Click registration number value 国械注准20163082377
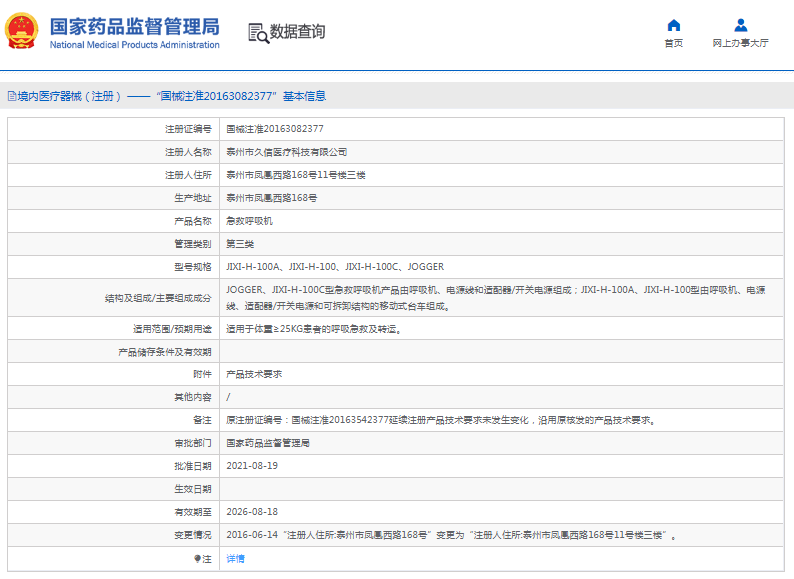 pyautogui.click(x=274, y=129)
